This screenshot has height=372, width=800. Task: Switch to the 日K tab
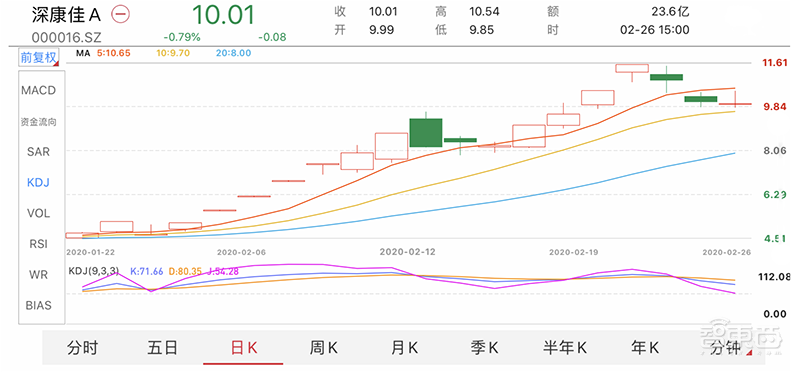pyautogui.click(x=243, y=348)
